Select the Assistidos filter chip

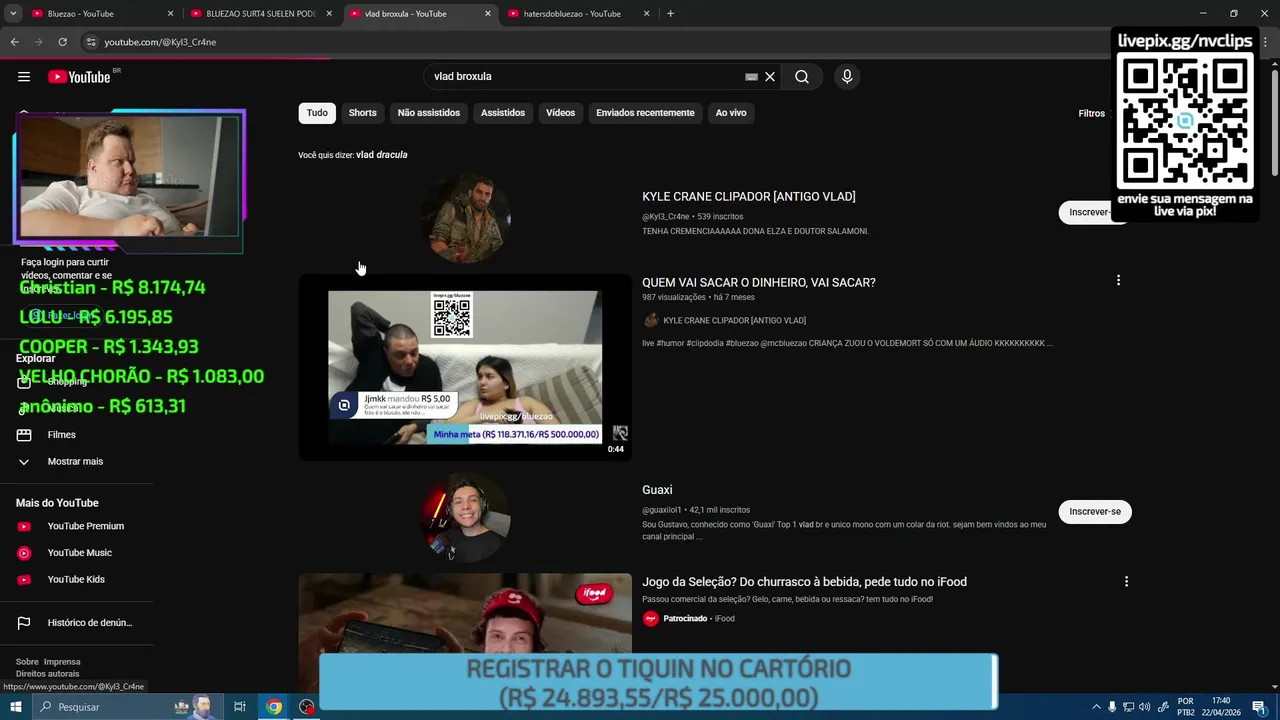503,113
